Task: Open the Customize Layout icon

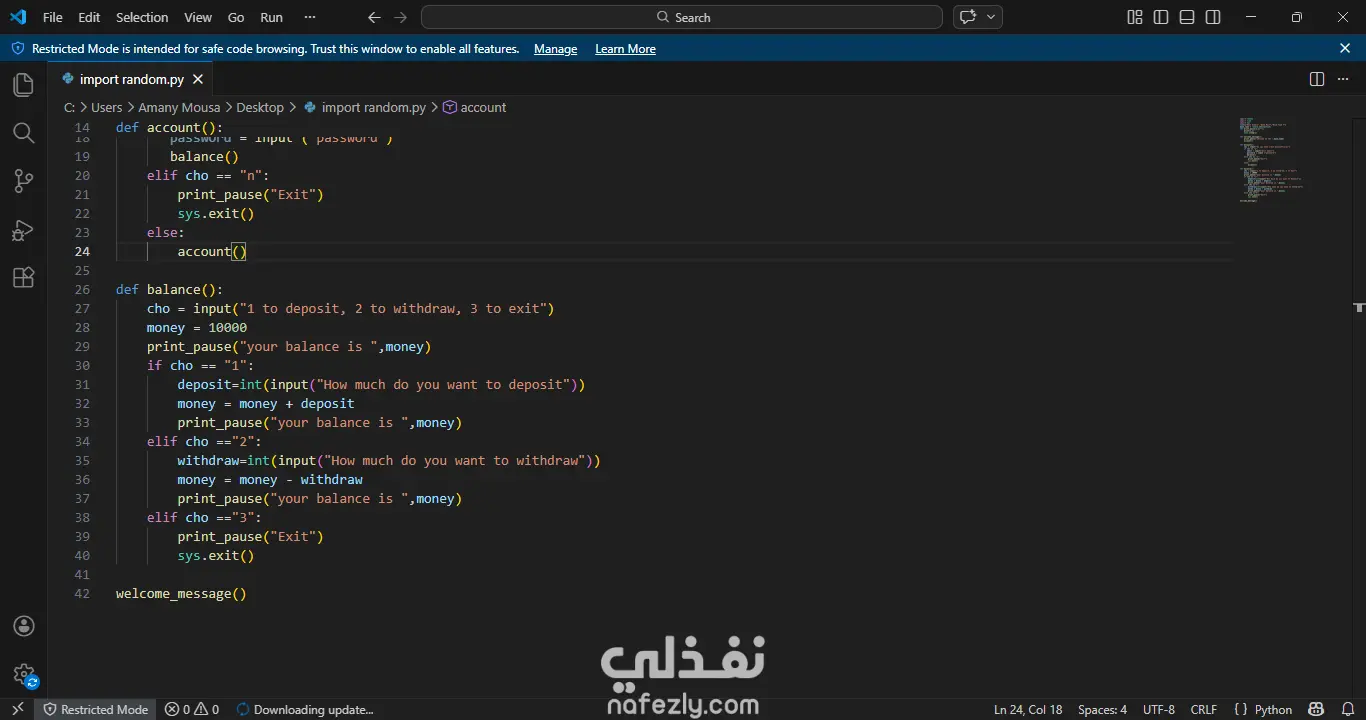Action: click(x=1135, y=17)
